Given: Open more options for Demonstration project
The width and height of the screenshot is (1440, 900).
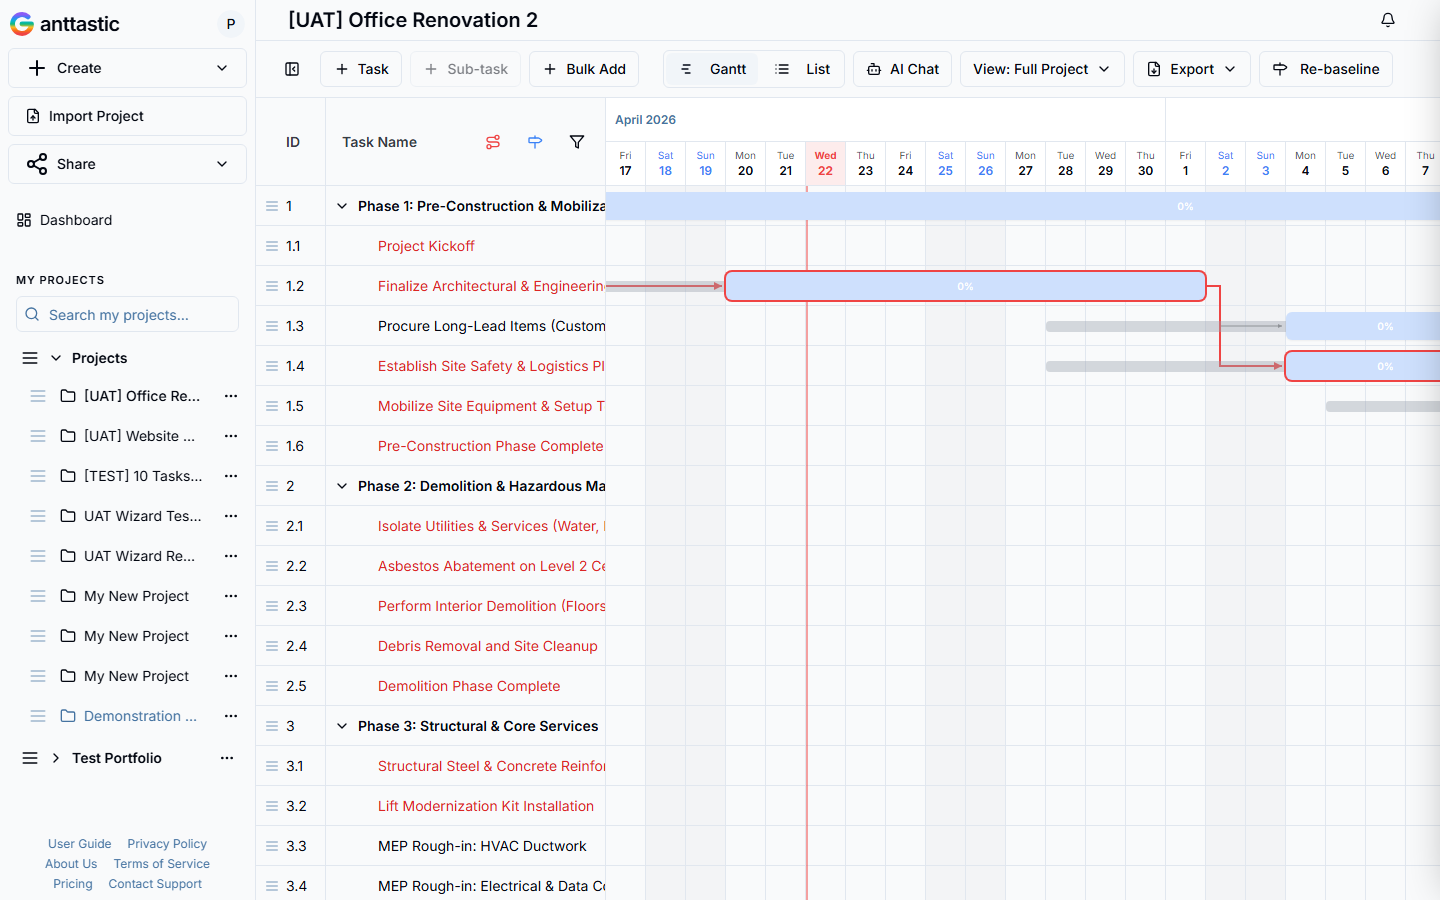Looking at the screenshot, I should click(231, 716).
